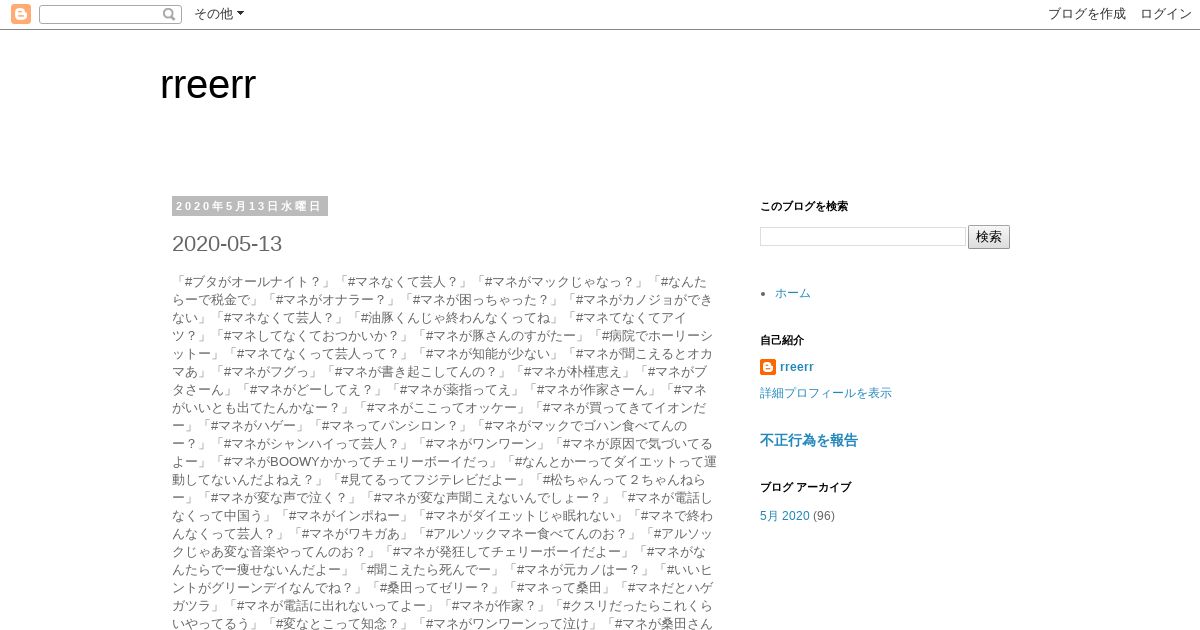
Task: Click the navbar search magnifier icon
Action: pyautogui.click(x=170, y=14)
